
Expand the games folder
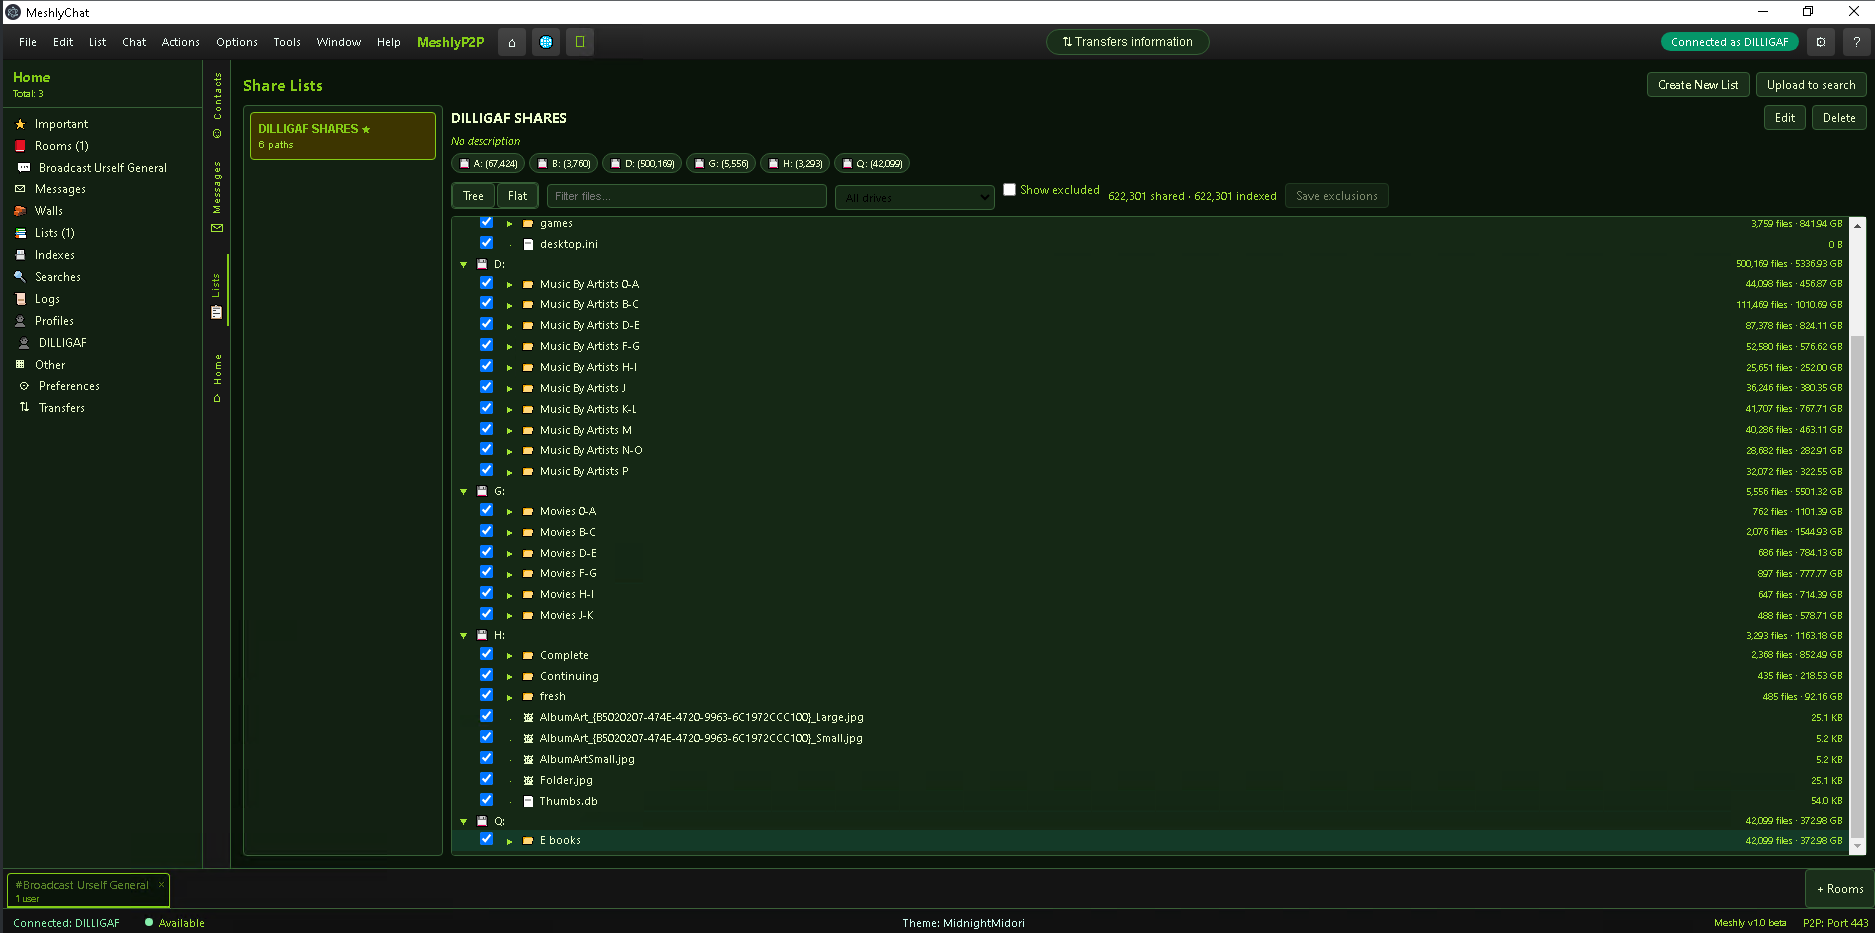[x=509, y=224]
